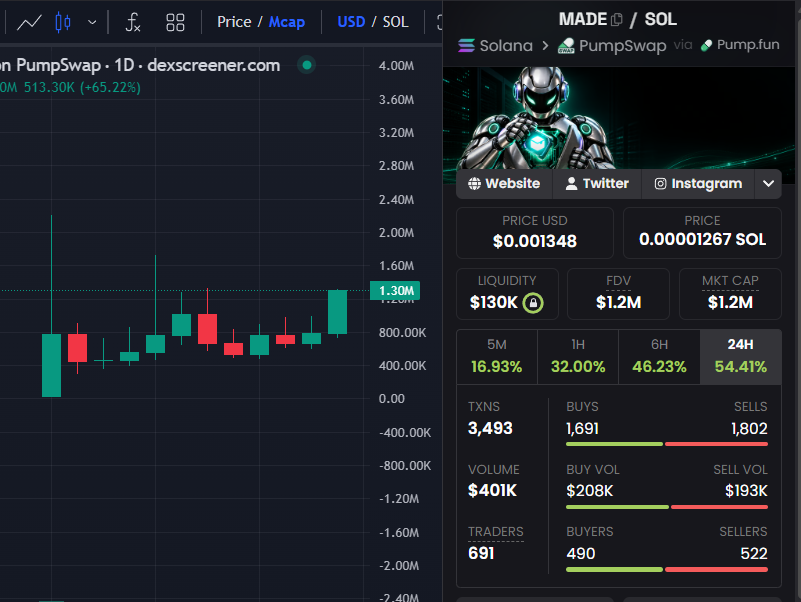This screenshot has height=602, width=801.
Task: Click the TRADERS 691 value
Action: 481,553
